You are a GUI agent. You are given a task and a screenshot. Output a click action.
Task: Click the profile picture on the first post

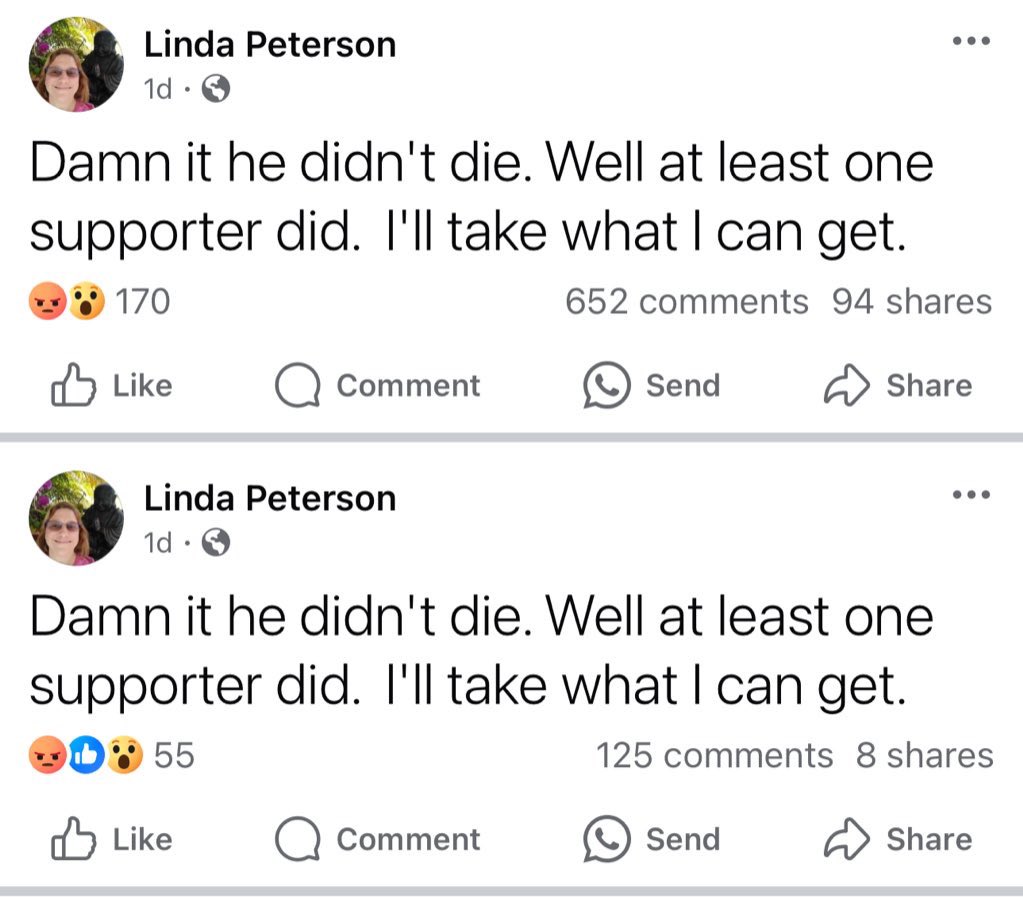click(77, 67)
